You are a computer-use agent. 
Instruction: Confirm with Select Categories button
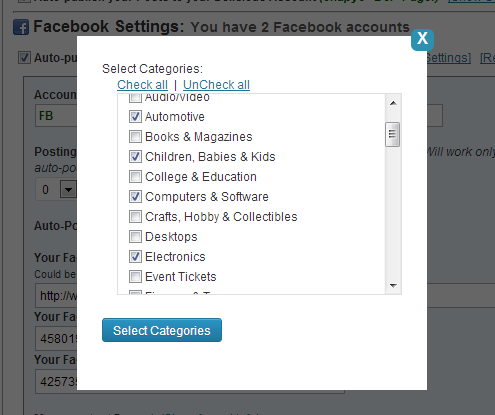click(162, 330)
